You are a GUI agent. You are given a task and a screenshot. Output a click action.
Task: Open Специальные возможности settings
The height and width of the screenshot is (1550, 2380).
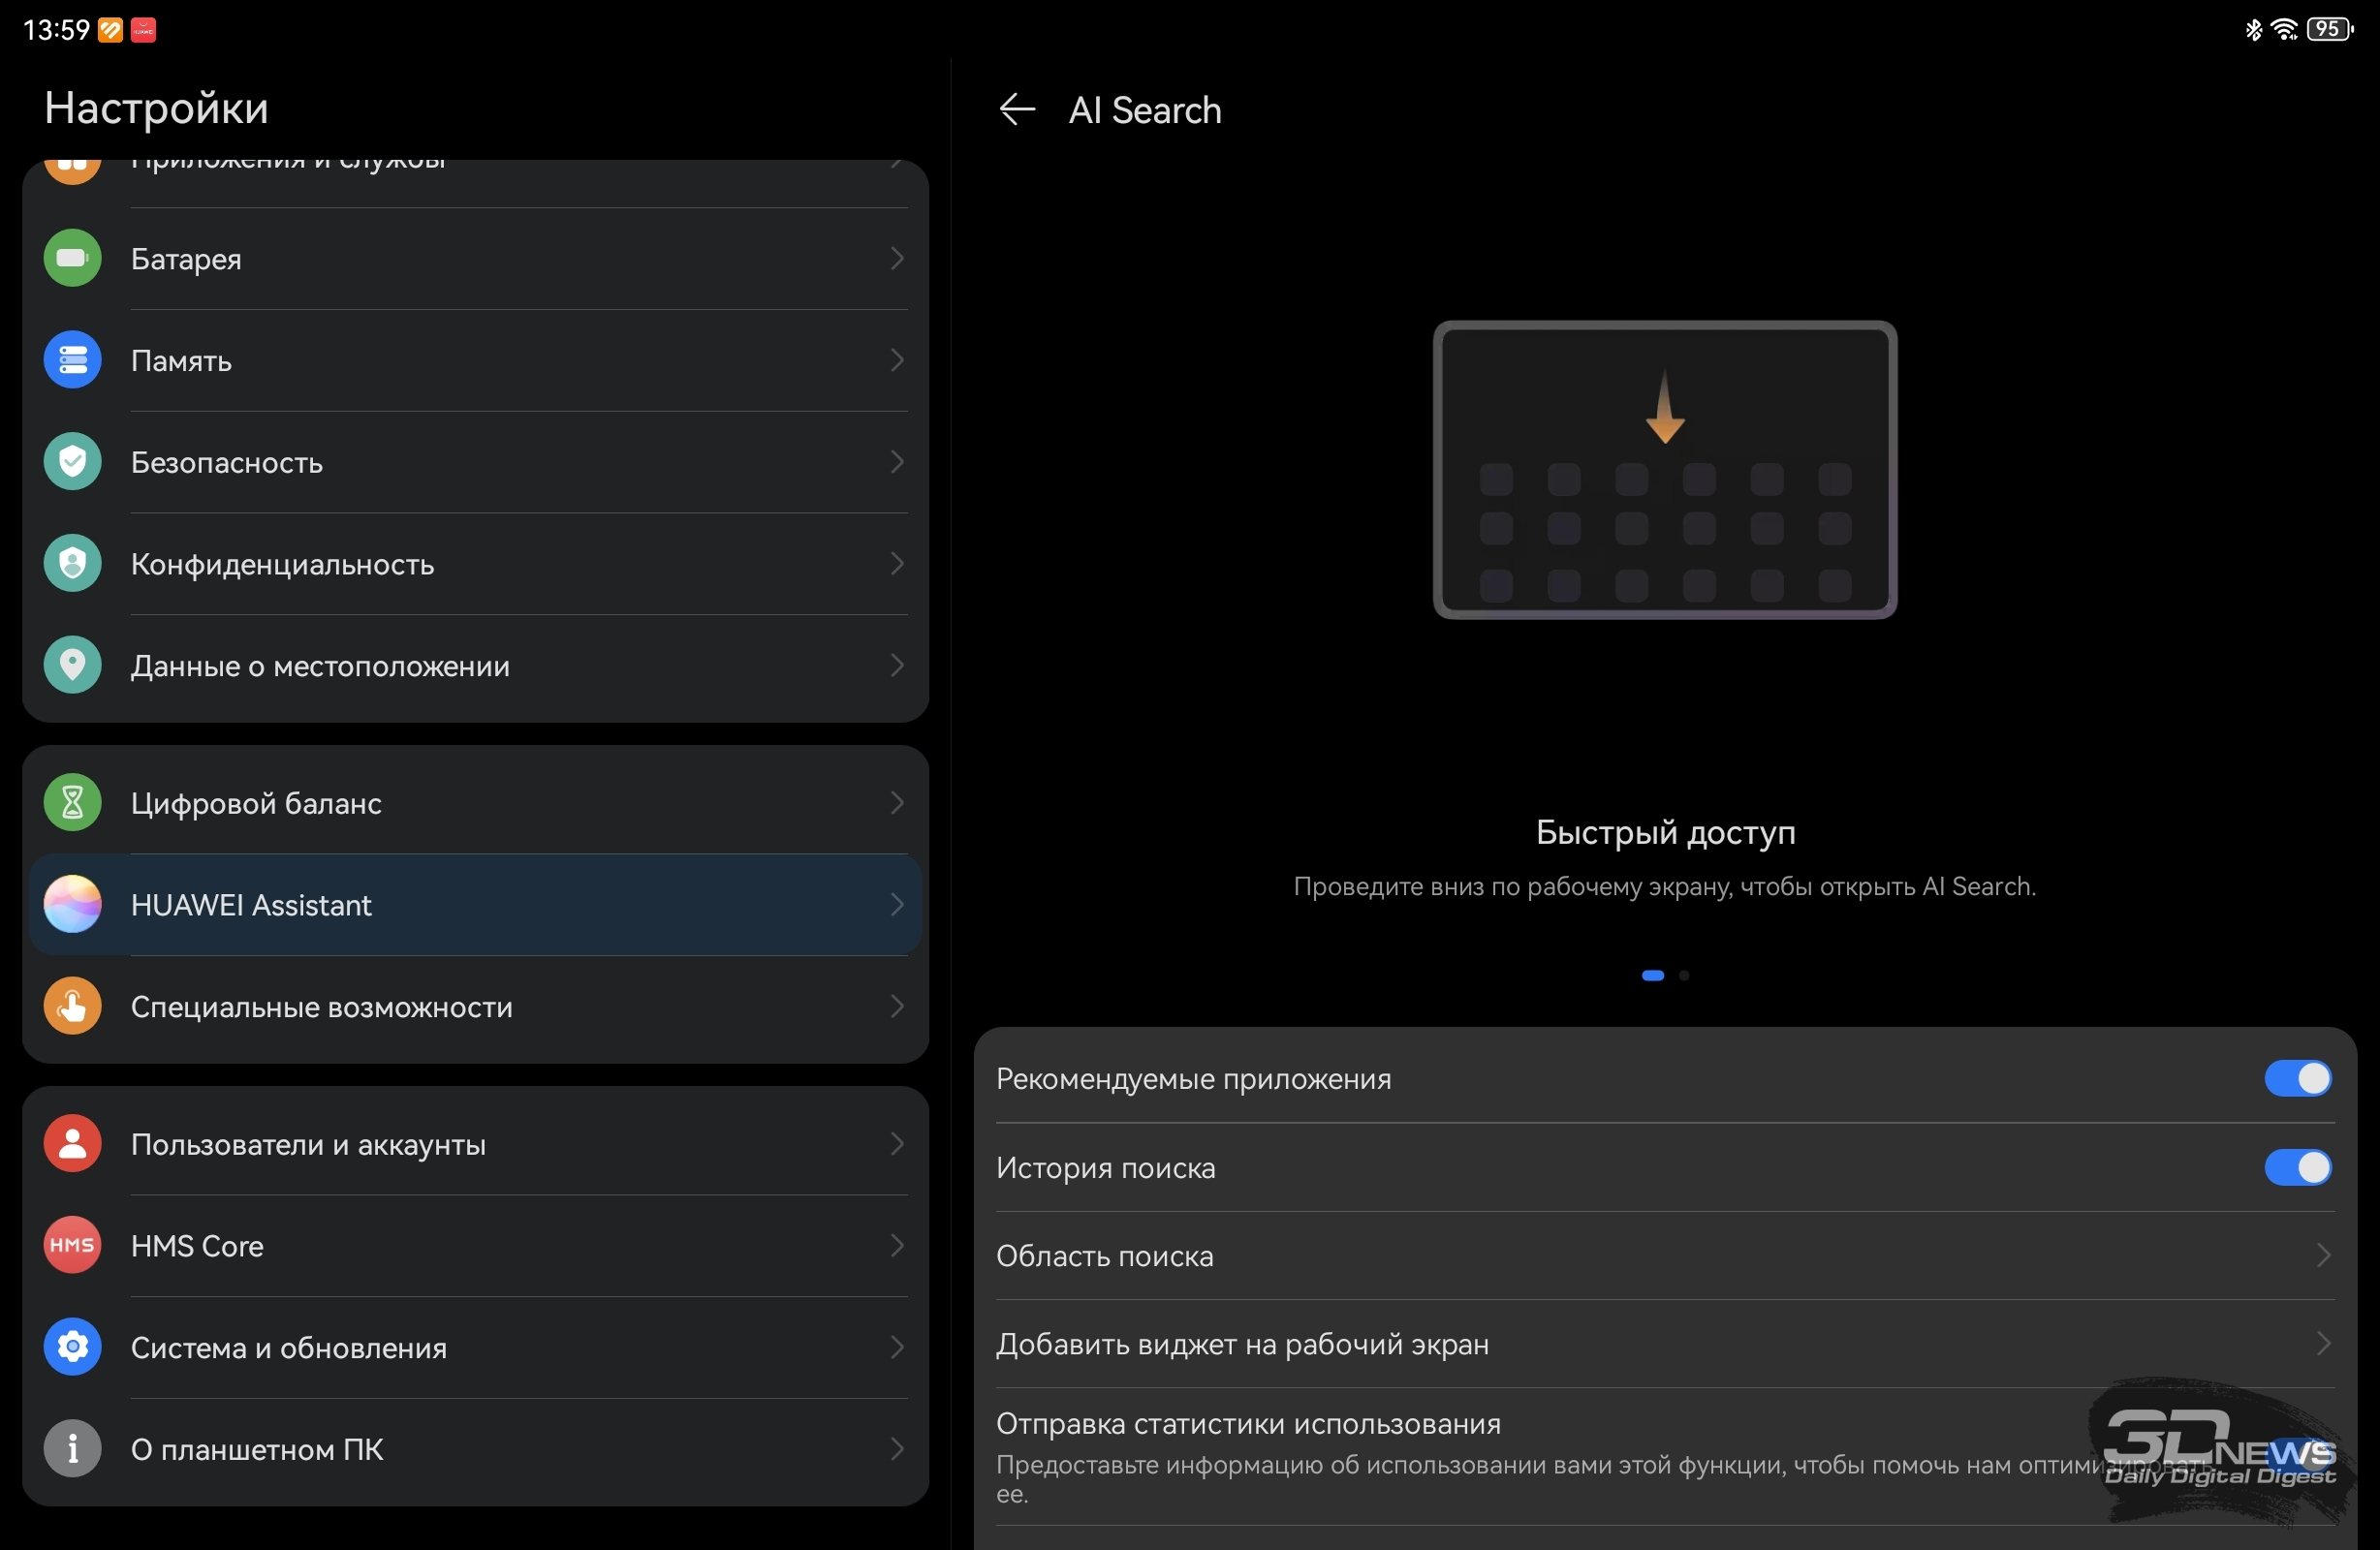[475, 1007]
